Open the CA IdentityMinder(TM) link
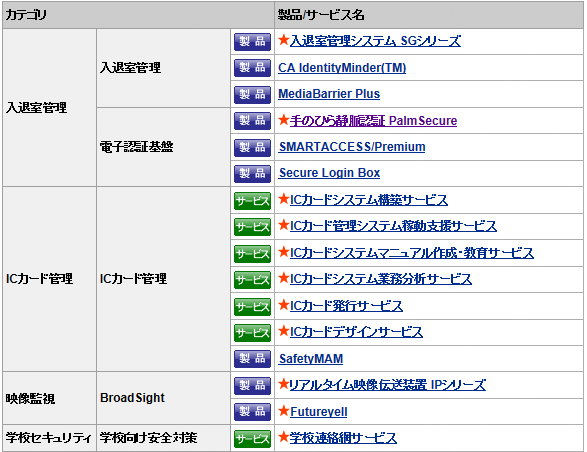Screen dimensions: 587x452 point(342,68)
